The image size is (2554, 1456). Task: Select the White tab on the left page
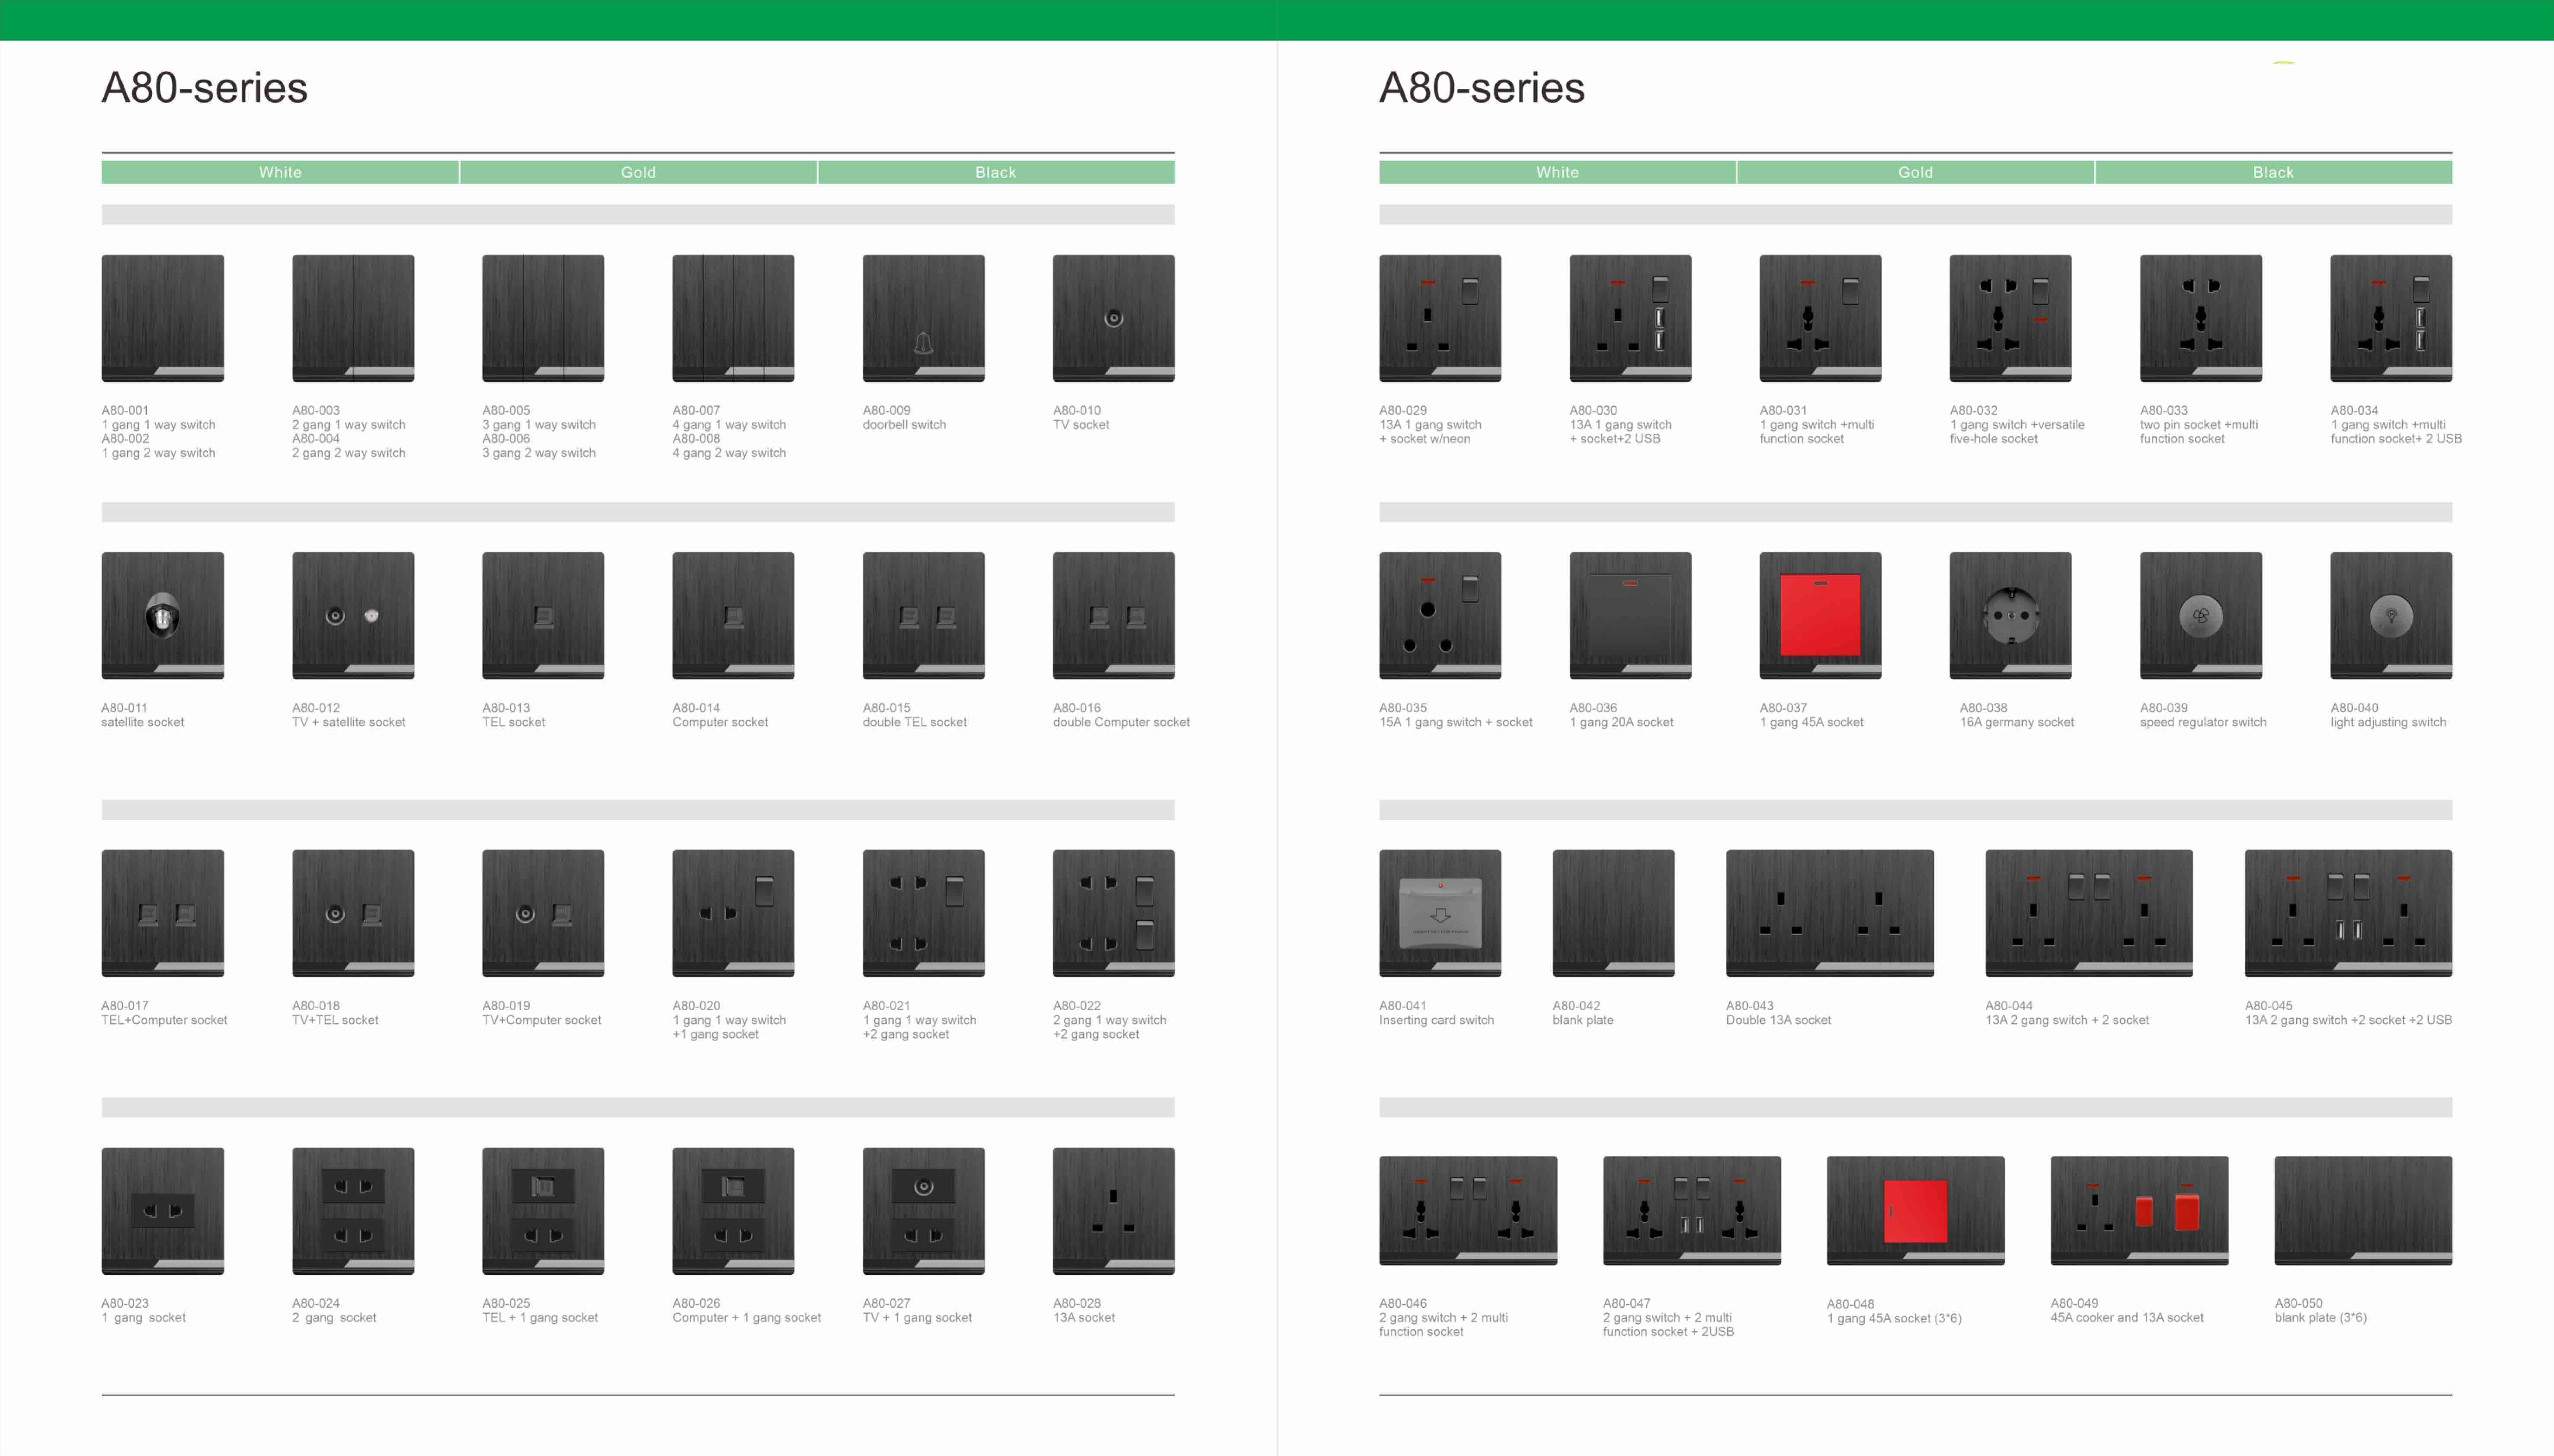[x=280, y=172]
